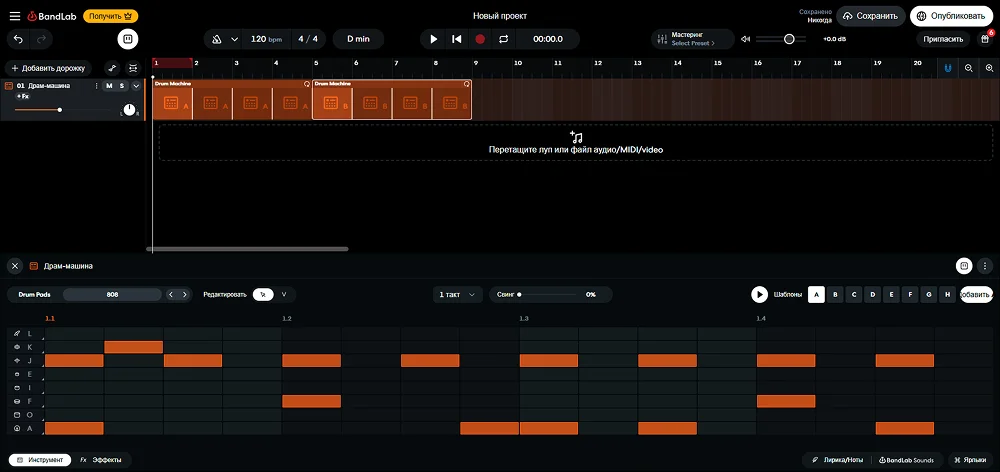Select pattern A
The height and width of the screenshot is (472, 1000).
coord(816,295)
